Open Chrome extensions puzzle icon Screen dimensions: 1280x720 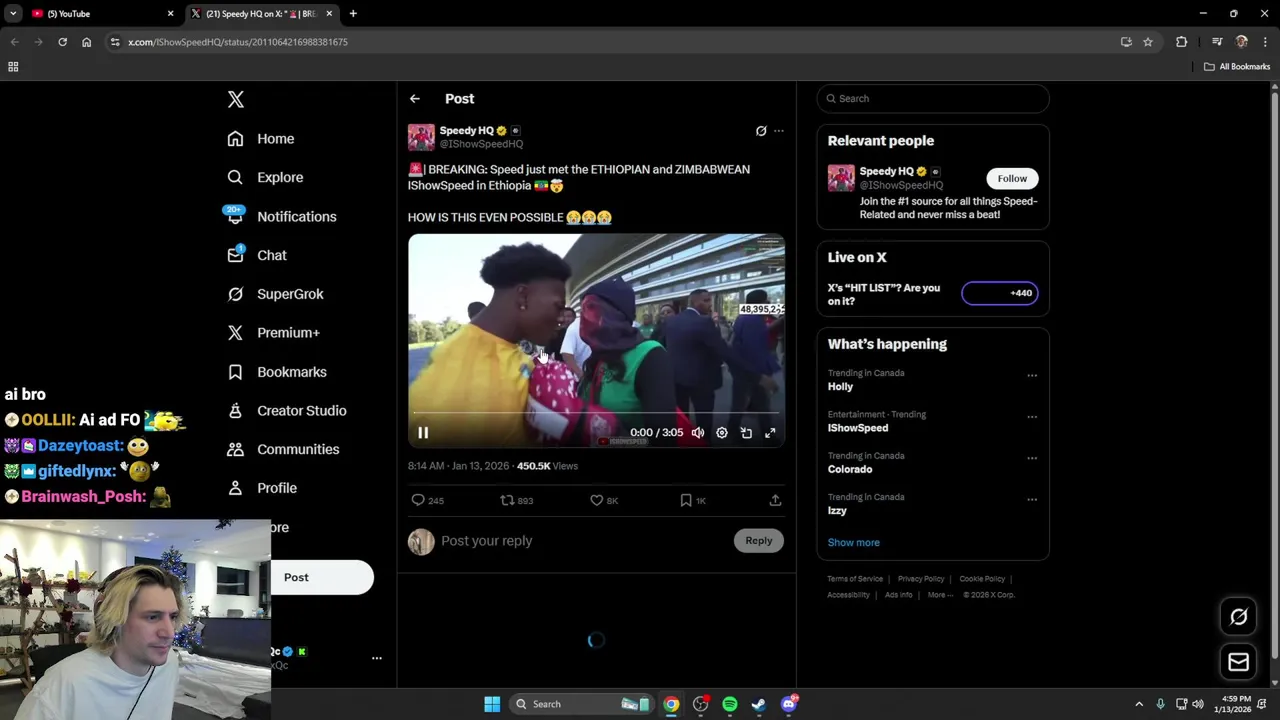(x=1182, y=42)
